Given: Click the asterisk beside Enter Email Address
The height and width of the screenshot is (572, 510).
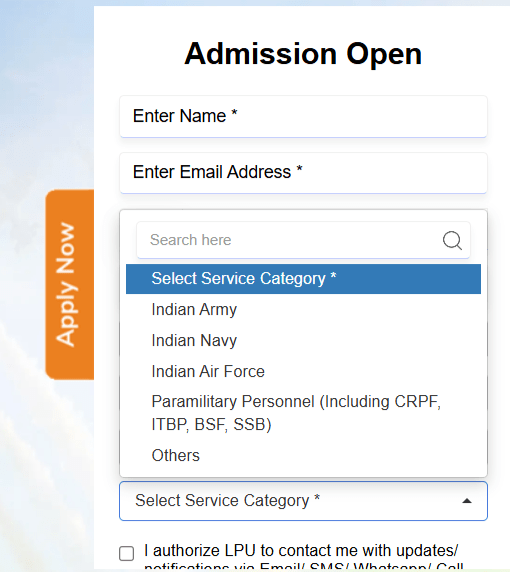Looking at the screenshot, I should coord(299,169).
